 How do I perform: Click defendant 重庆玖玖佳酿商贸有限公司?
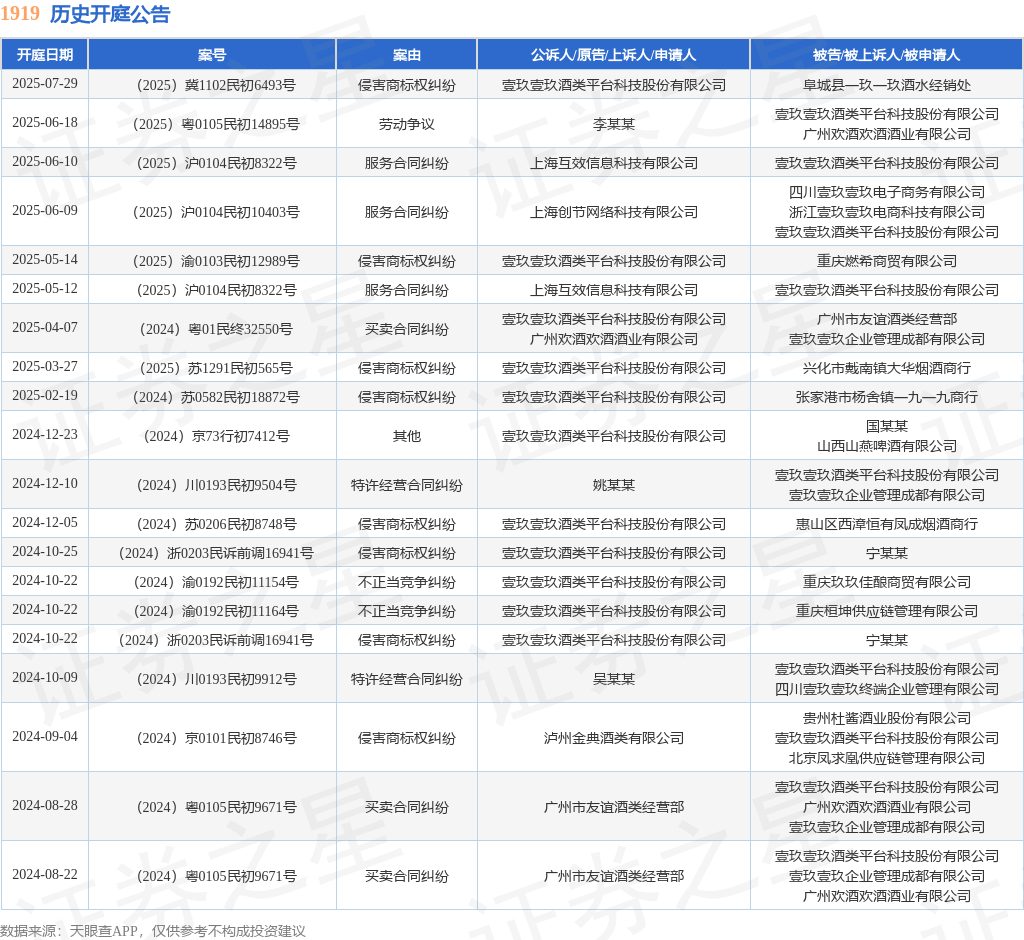[x=886, y=582]
